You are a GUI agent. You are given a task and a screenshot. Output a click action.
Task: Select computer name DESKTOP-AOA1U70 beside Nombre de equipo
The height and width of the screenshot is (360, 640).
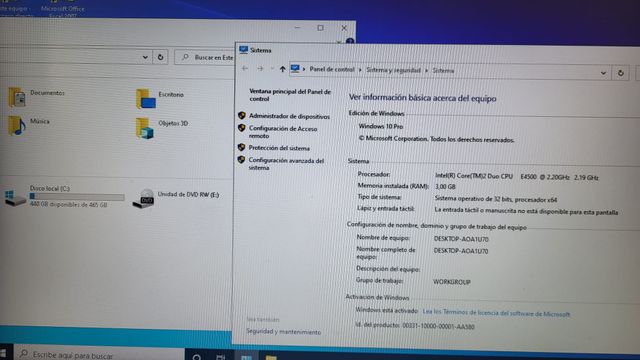461,239
